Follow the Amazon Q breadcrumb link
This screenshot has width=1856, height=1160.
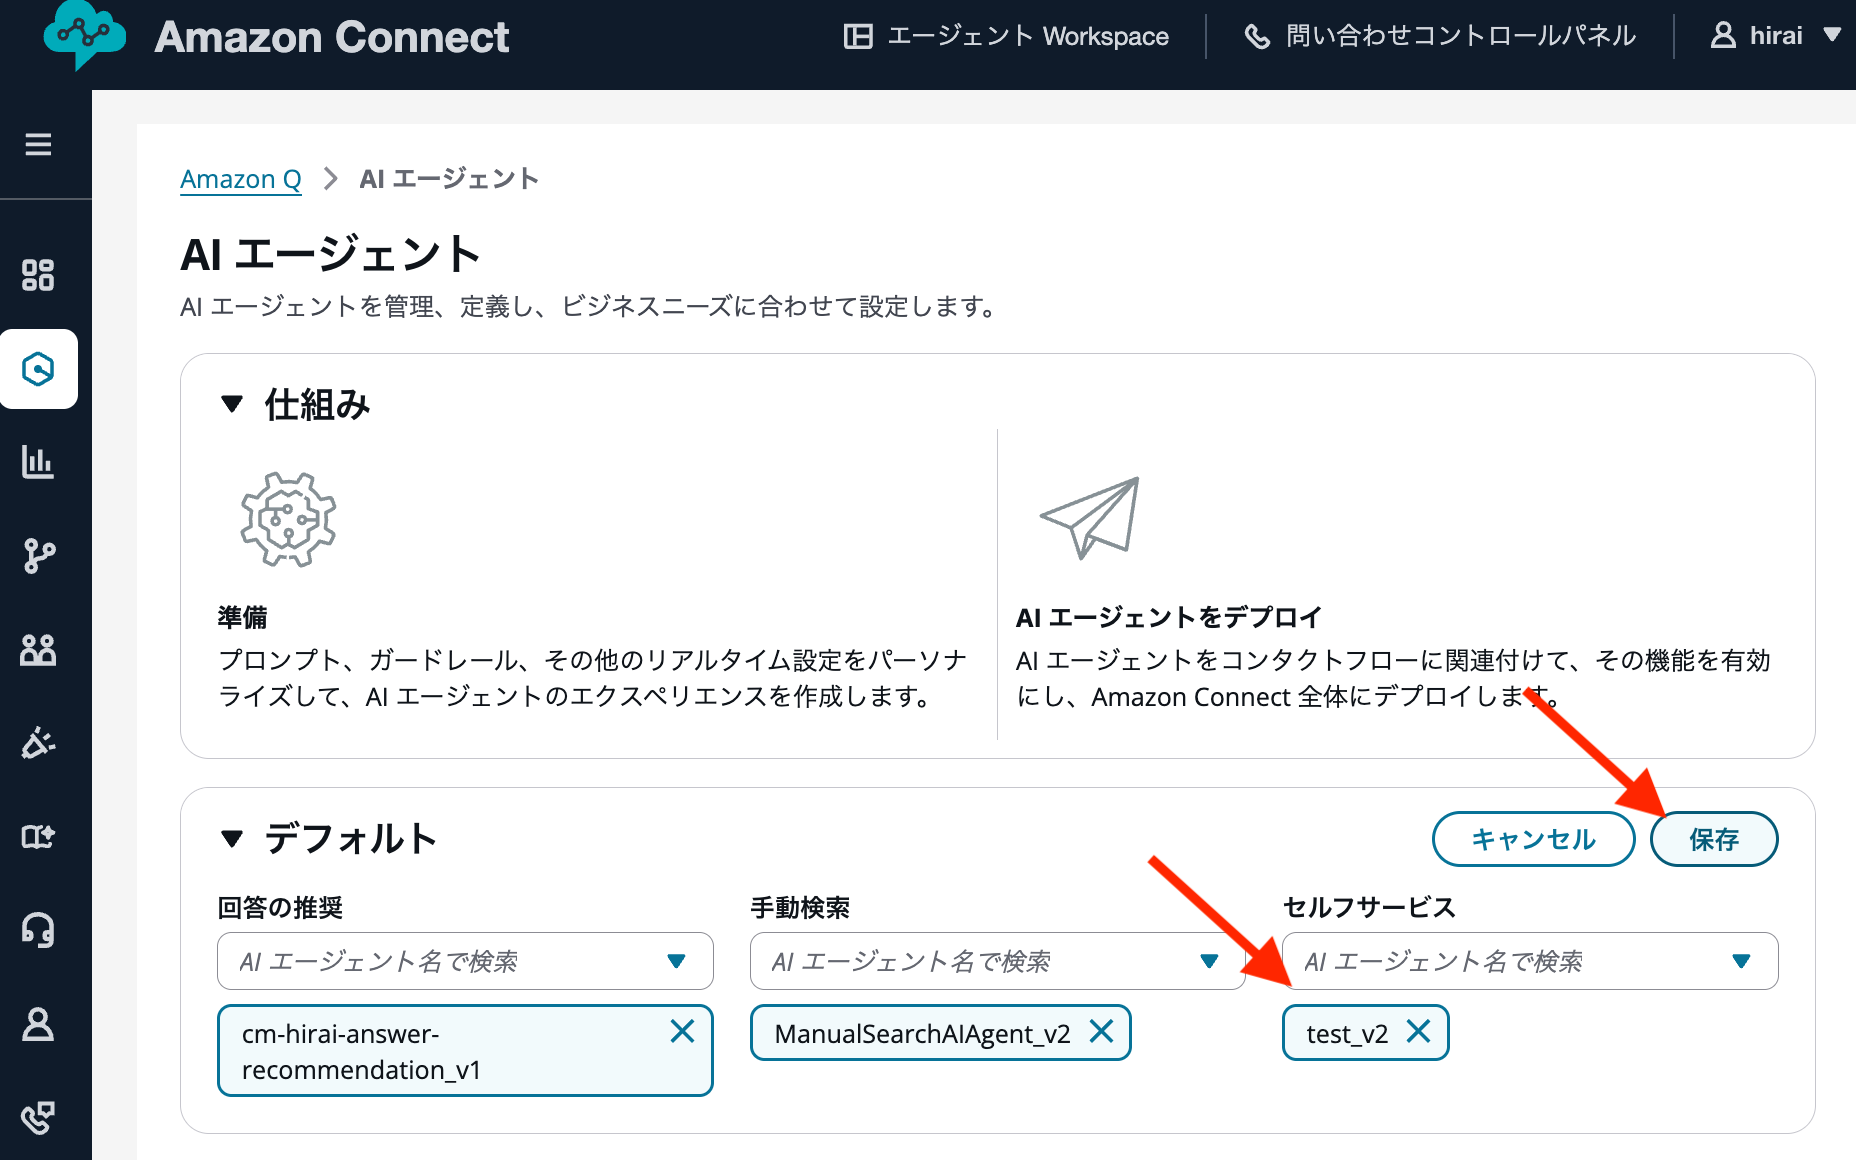coord(241,179)
